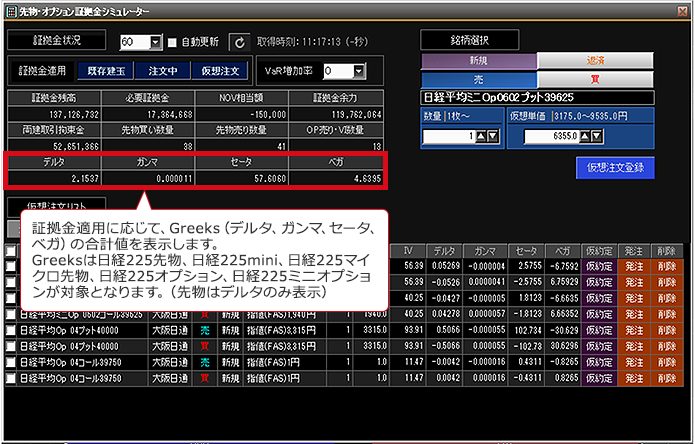
Task: Increase quantity with the 数量 up arrow
Action: click(x=481, y=136)
